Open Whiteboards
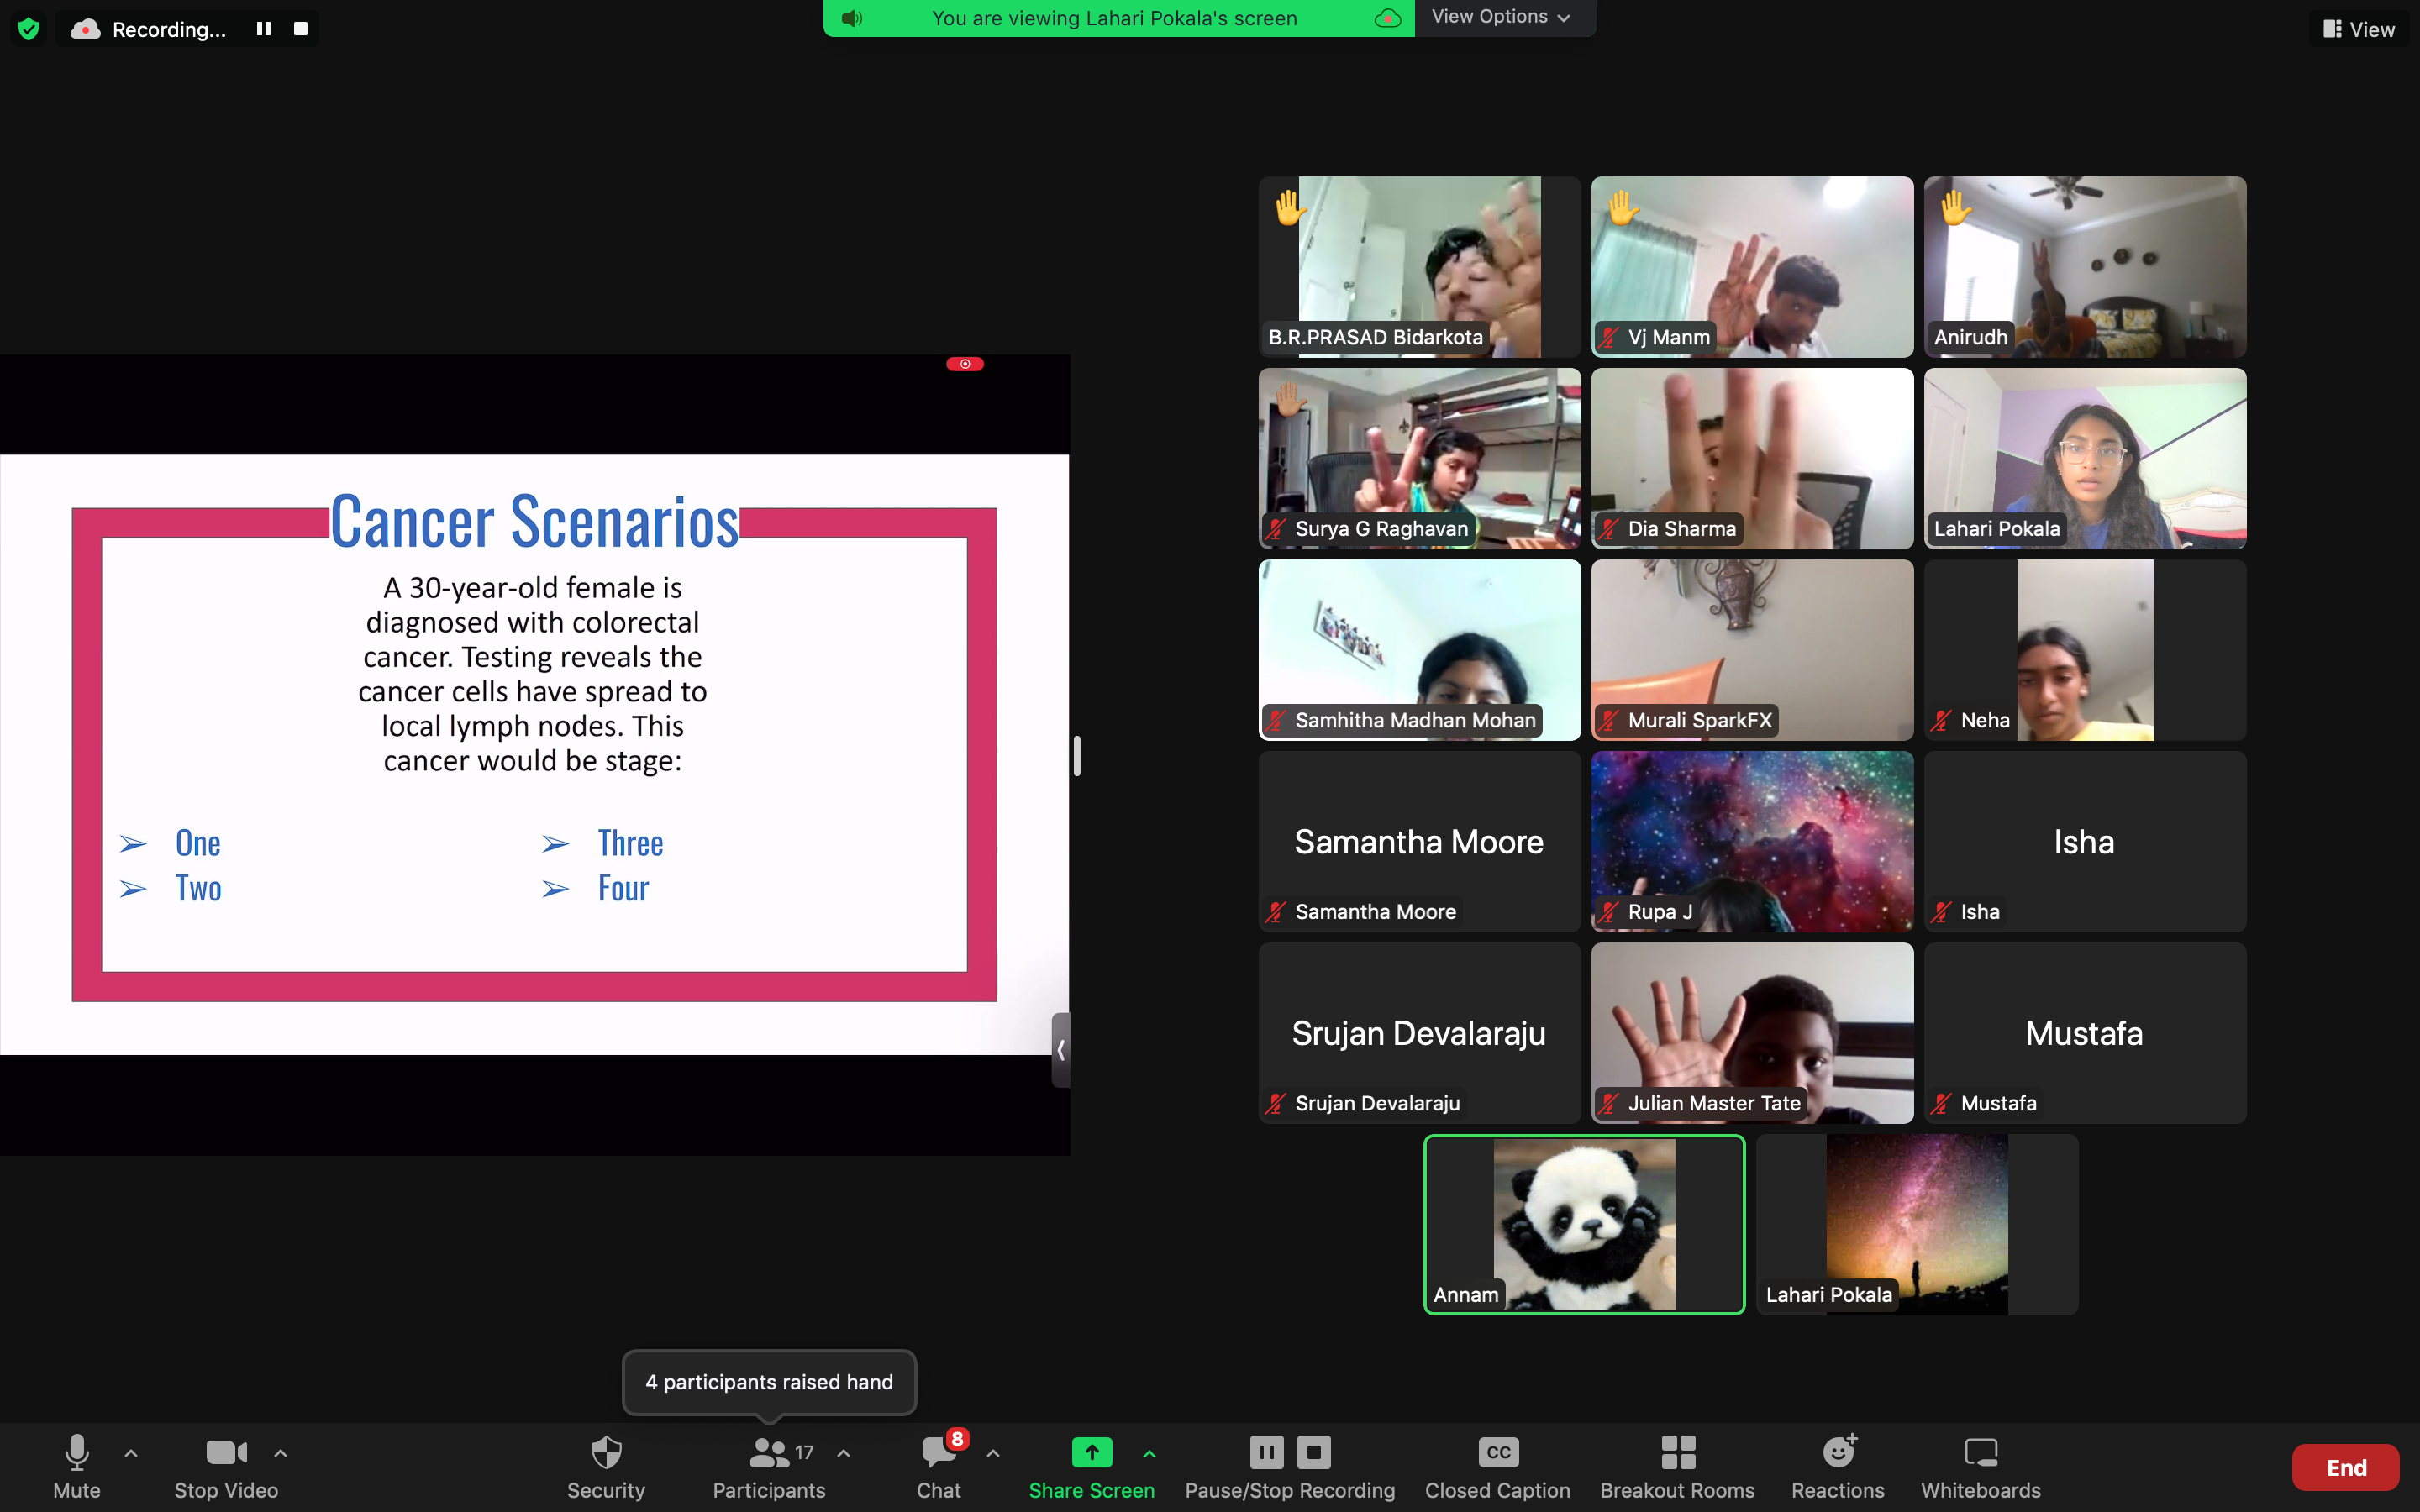2420x1512 pixels. 1981,1467
